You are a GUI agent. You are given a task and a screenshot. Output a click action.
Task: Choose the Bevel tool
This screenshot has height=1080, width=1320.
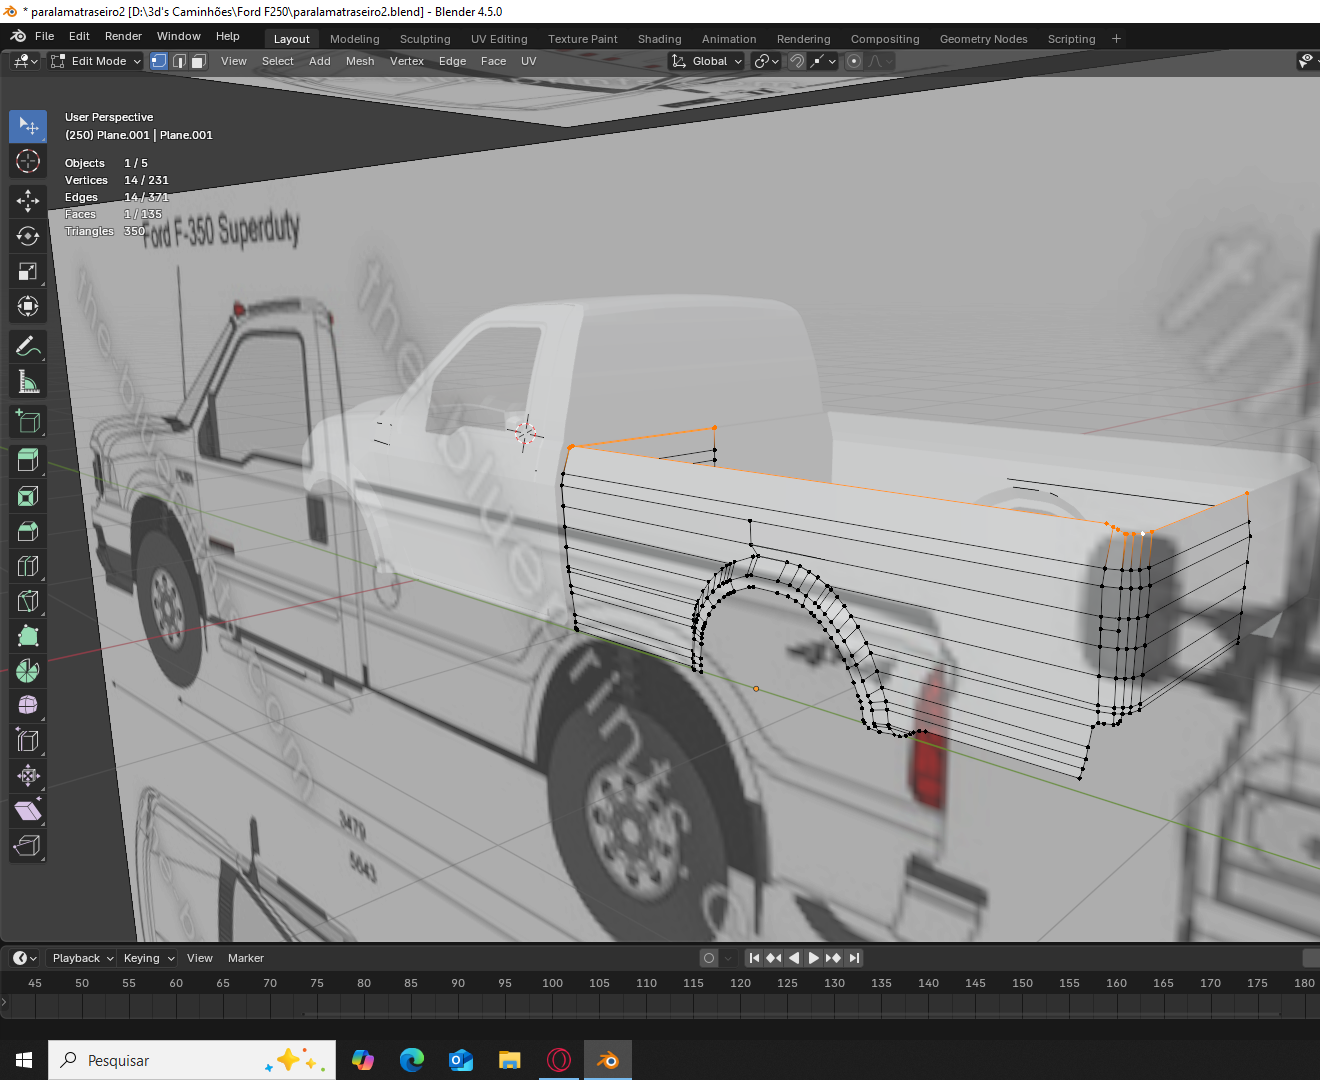[x=28, y=531]
